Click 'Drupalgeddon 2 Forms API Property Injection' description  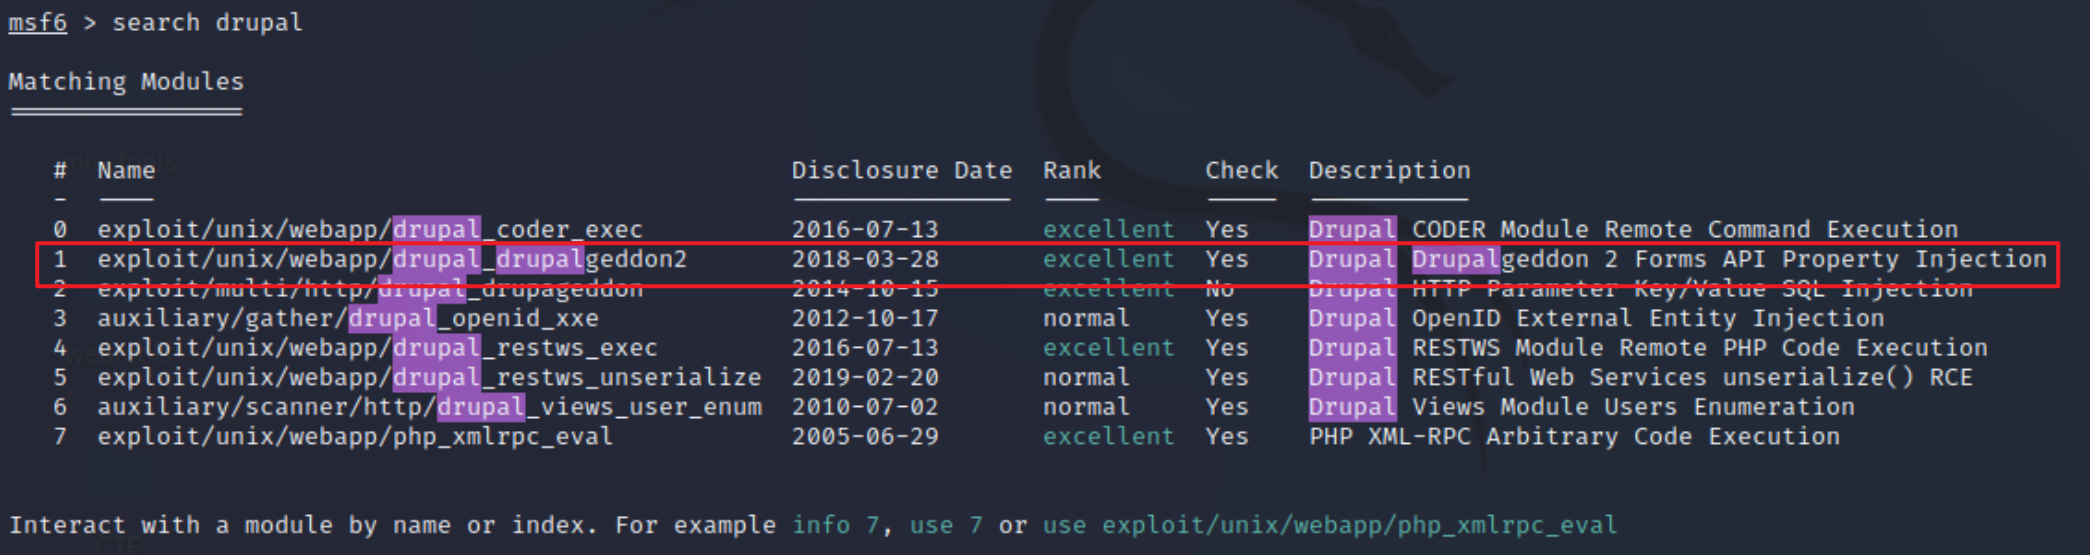1729,259
